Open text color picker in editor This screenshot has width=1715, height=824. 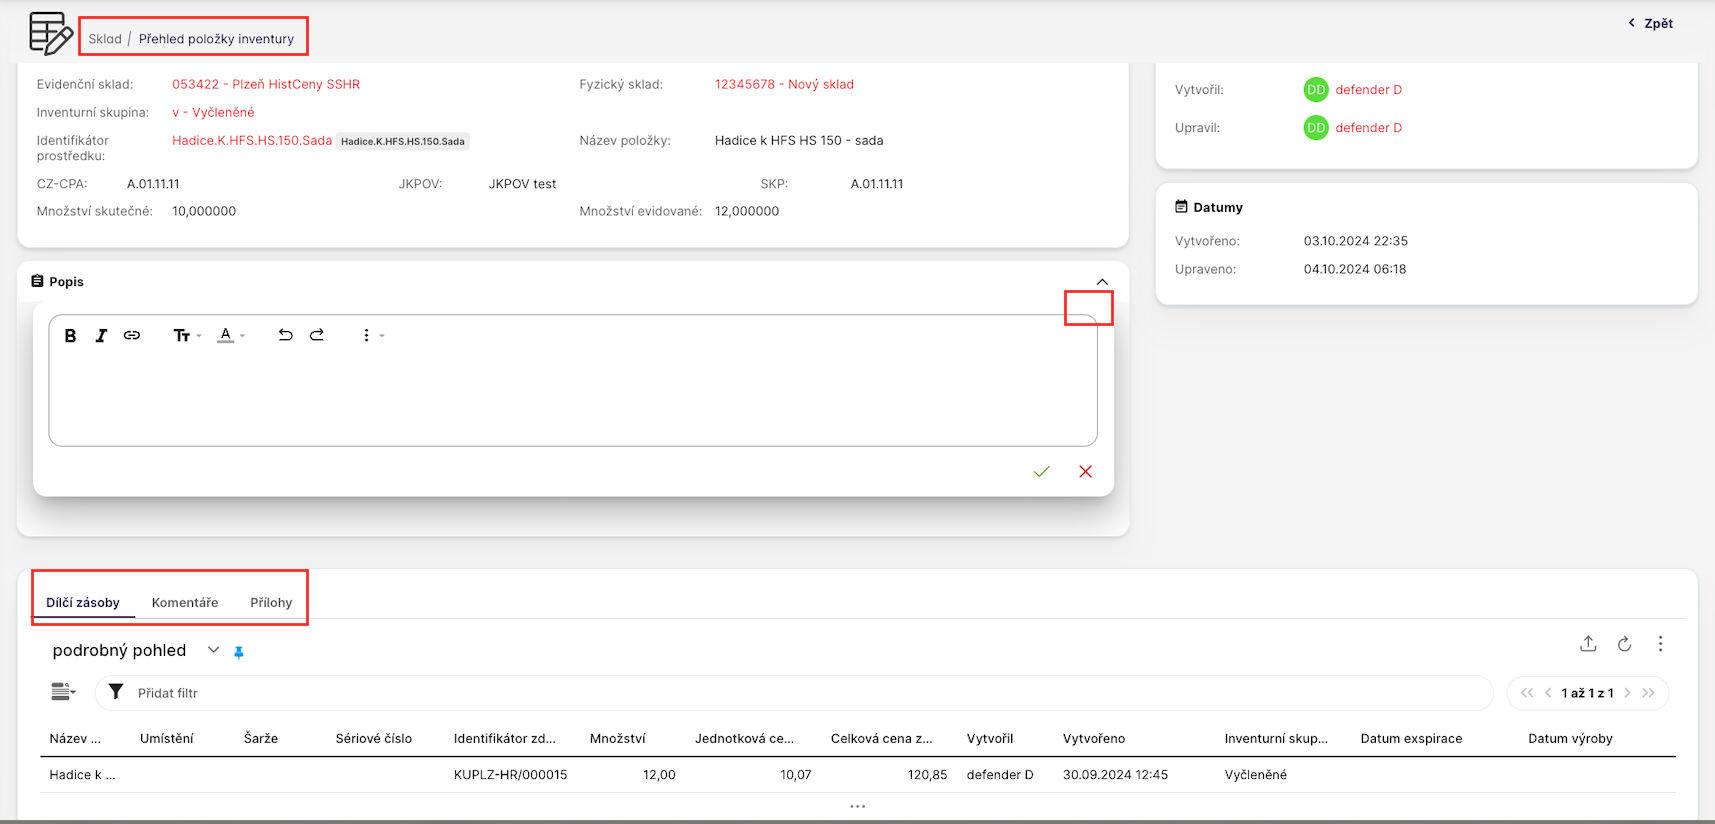pyautogui.click(x=230, y=336)
